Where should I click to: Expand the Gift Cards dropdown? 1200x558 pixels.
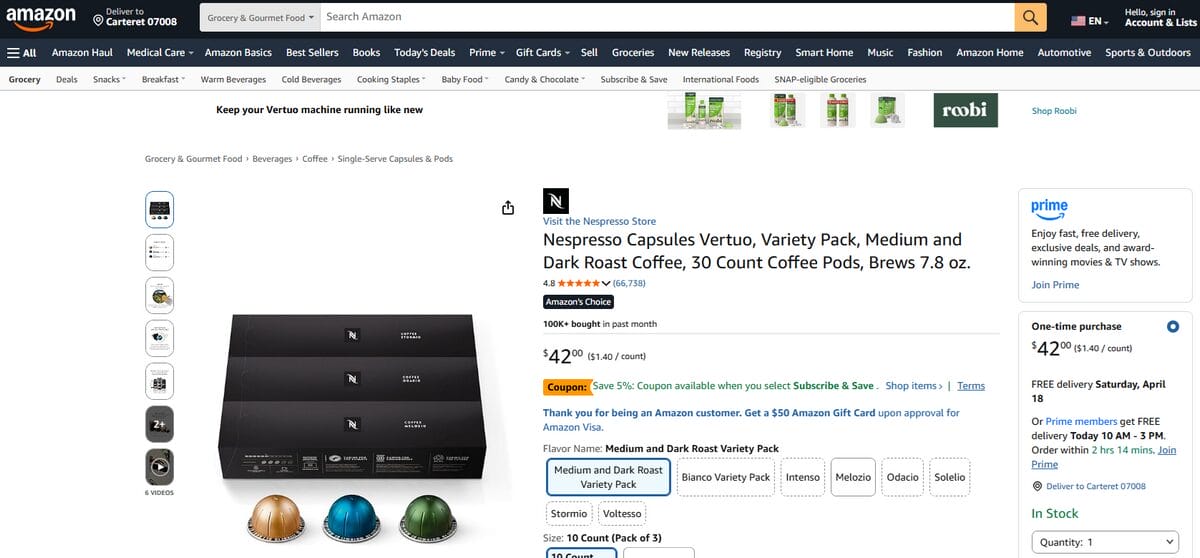point(542,52)
